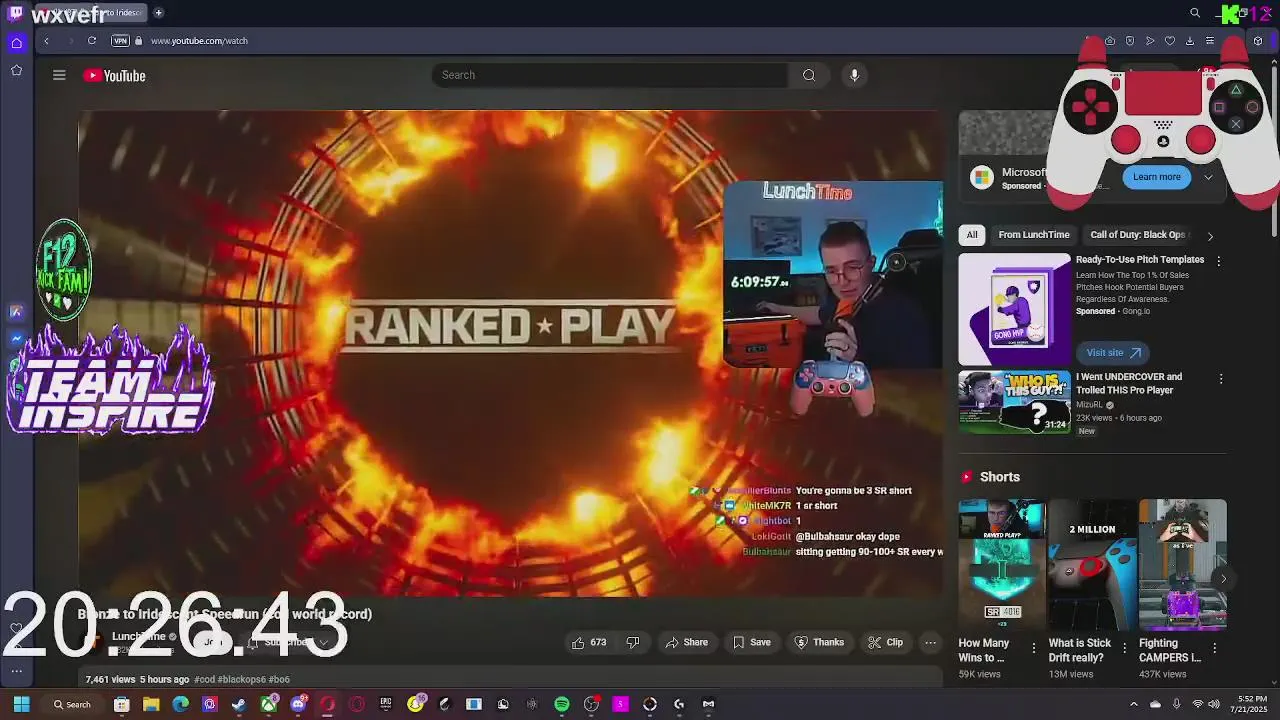Open the sidebar Home icon
The image size is (1280, 720).
16,42
